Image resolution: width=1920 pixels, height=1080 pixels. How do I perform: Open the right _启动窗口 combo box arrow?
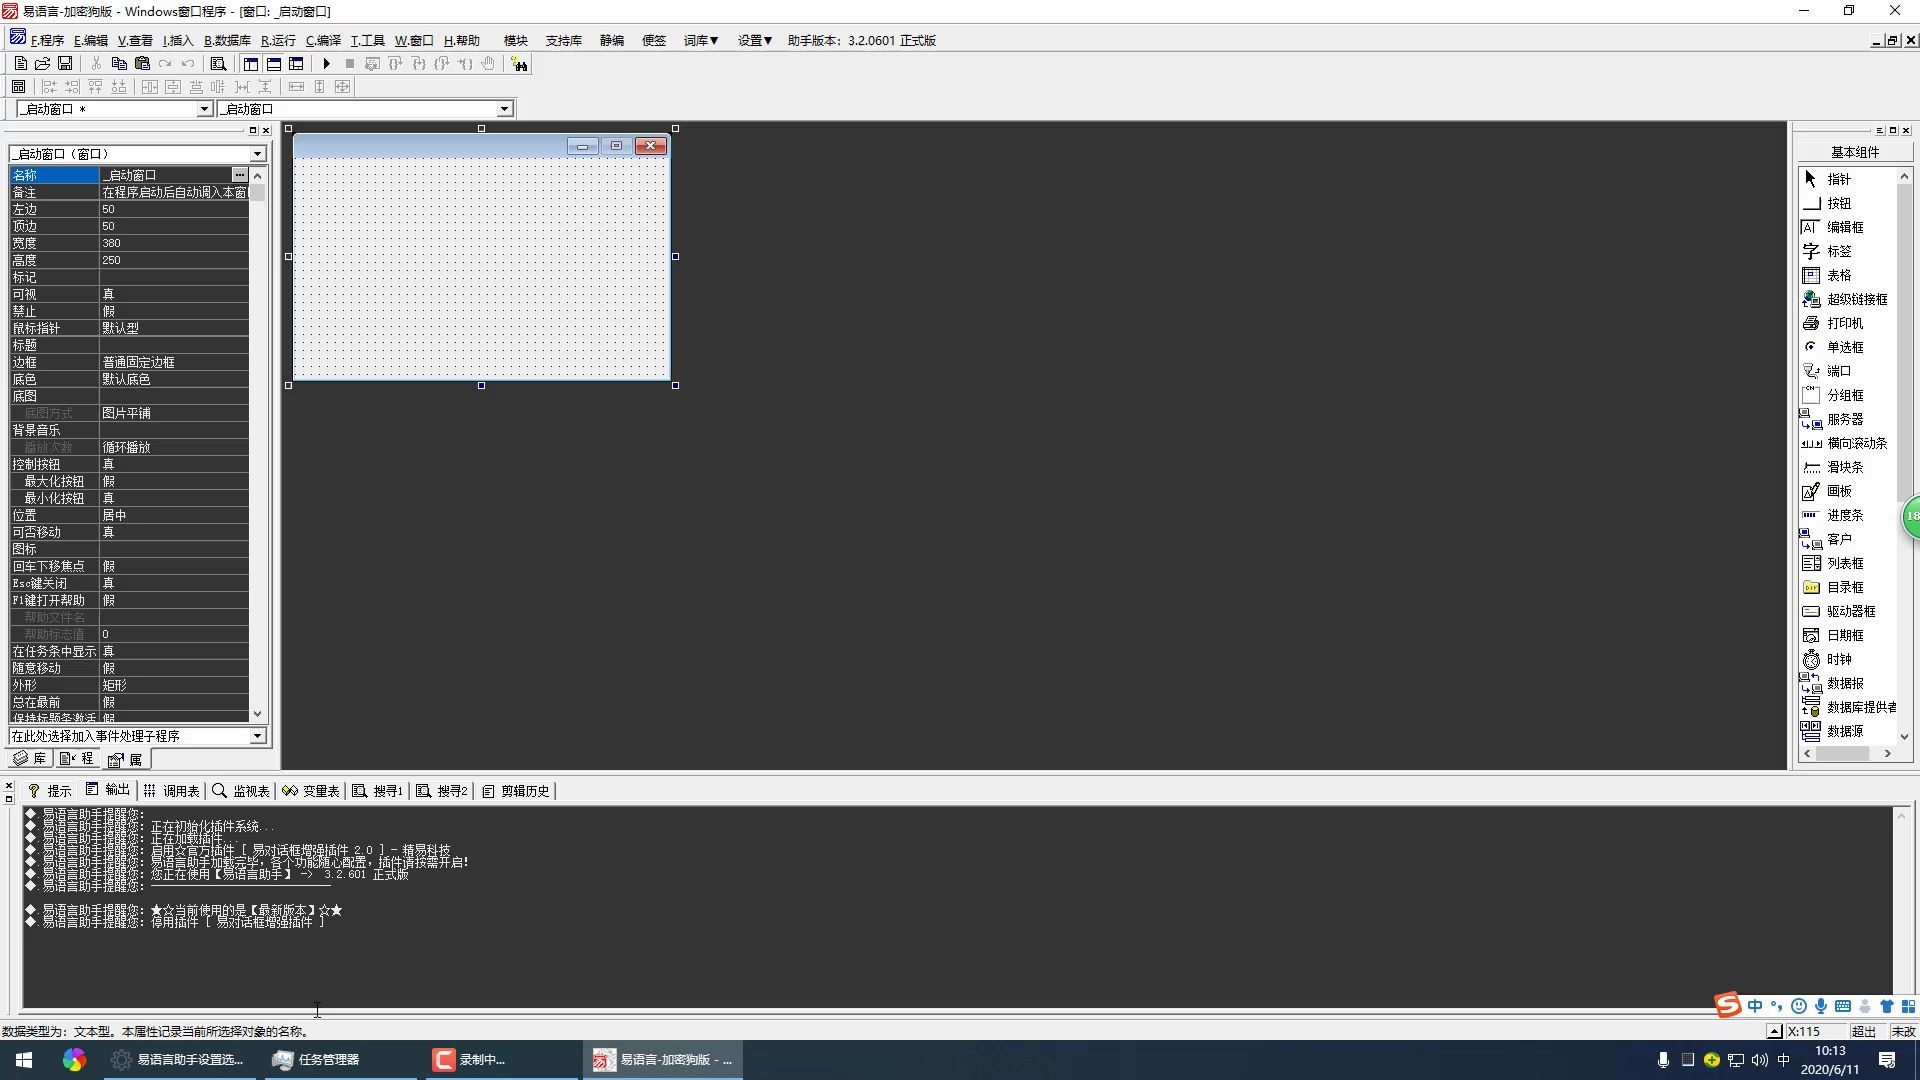(x=504, y=109)
